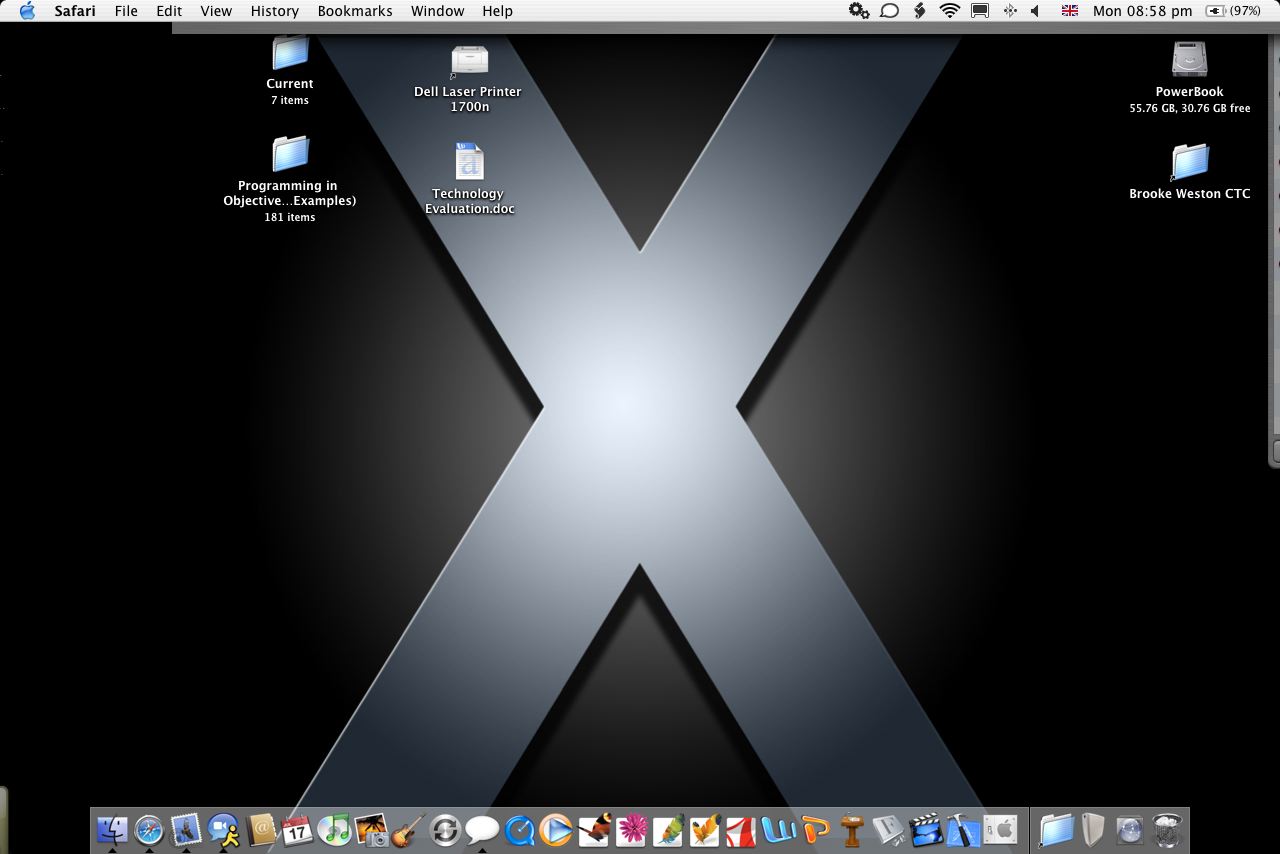The width and height of the screenshot is (1280, 854).
Task: Open the Window menu
Action: click(438, 11)
